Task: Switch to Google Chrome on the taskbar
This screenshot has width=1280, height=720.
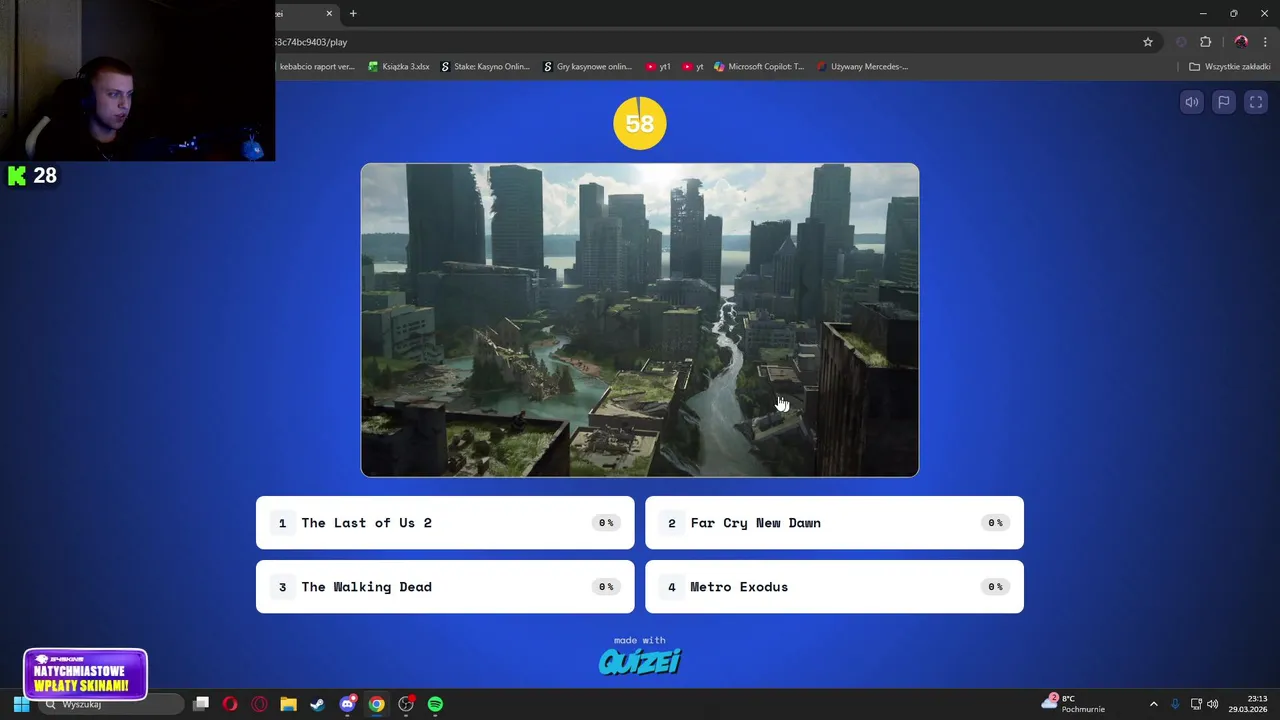Action: [376, 704]
